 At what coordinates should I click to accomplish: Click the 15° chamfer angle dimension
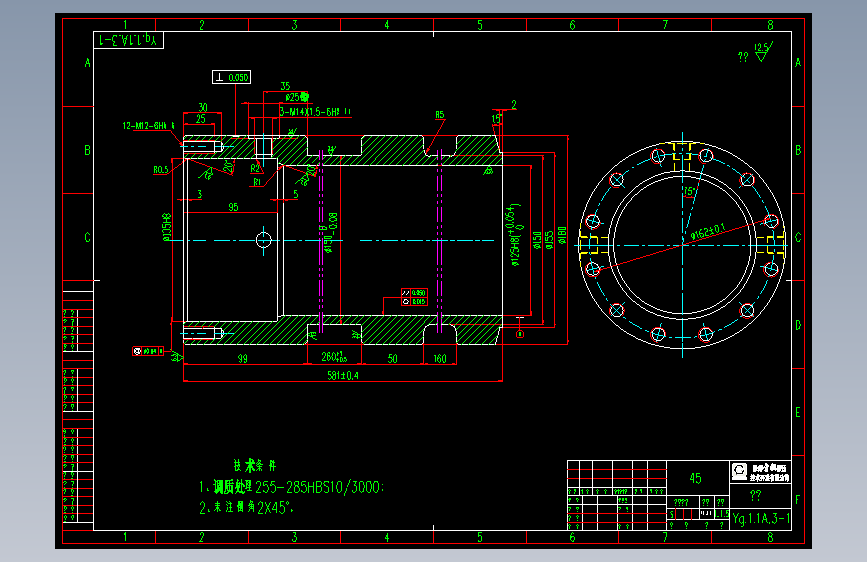[496, 118]
